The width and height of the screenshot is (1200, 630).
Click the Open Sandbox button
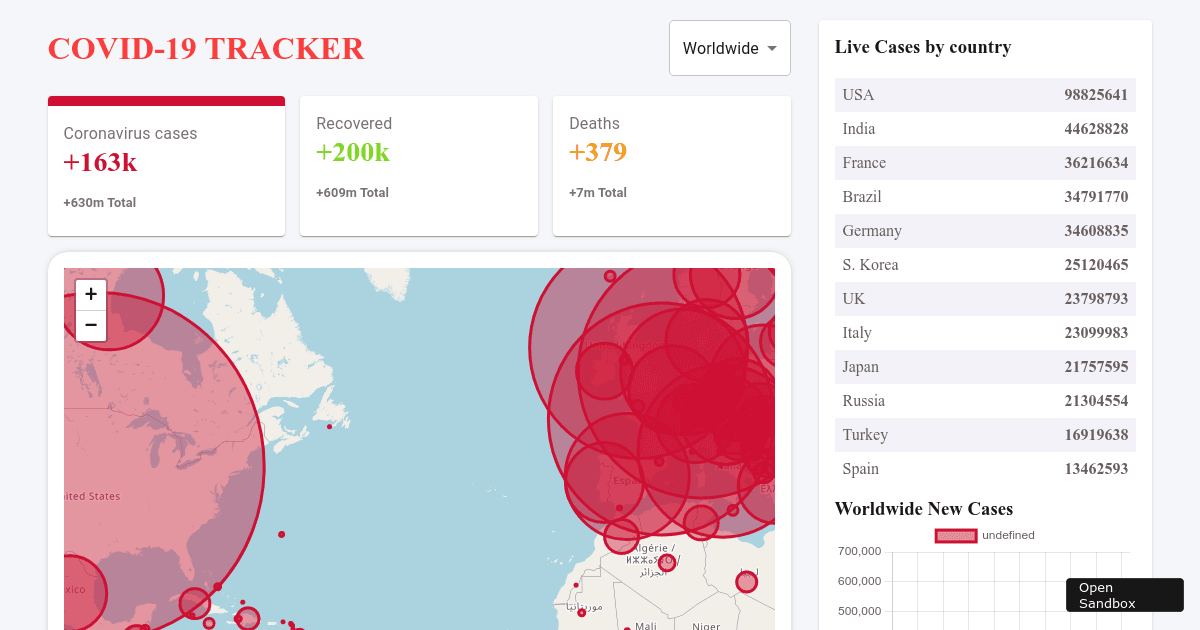pyautogui.click(x=1124, y=594)
